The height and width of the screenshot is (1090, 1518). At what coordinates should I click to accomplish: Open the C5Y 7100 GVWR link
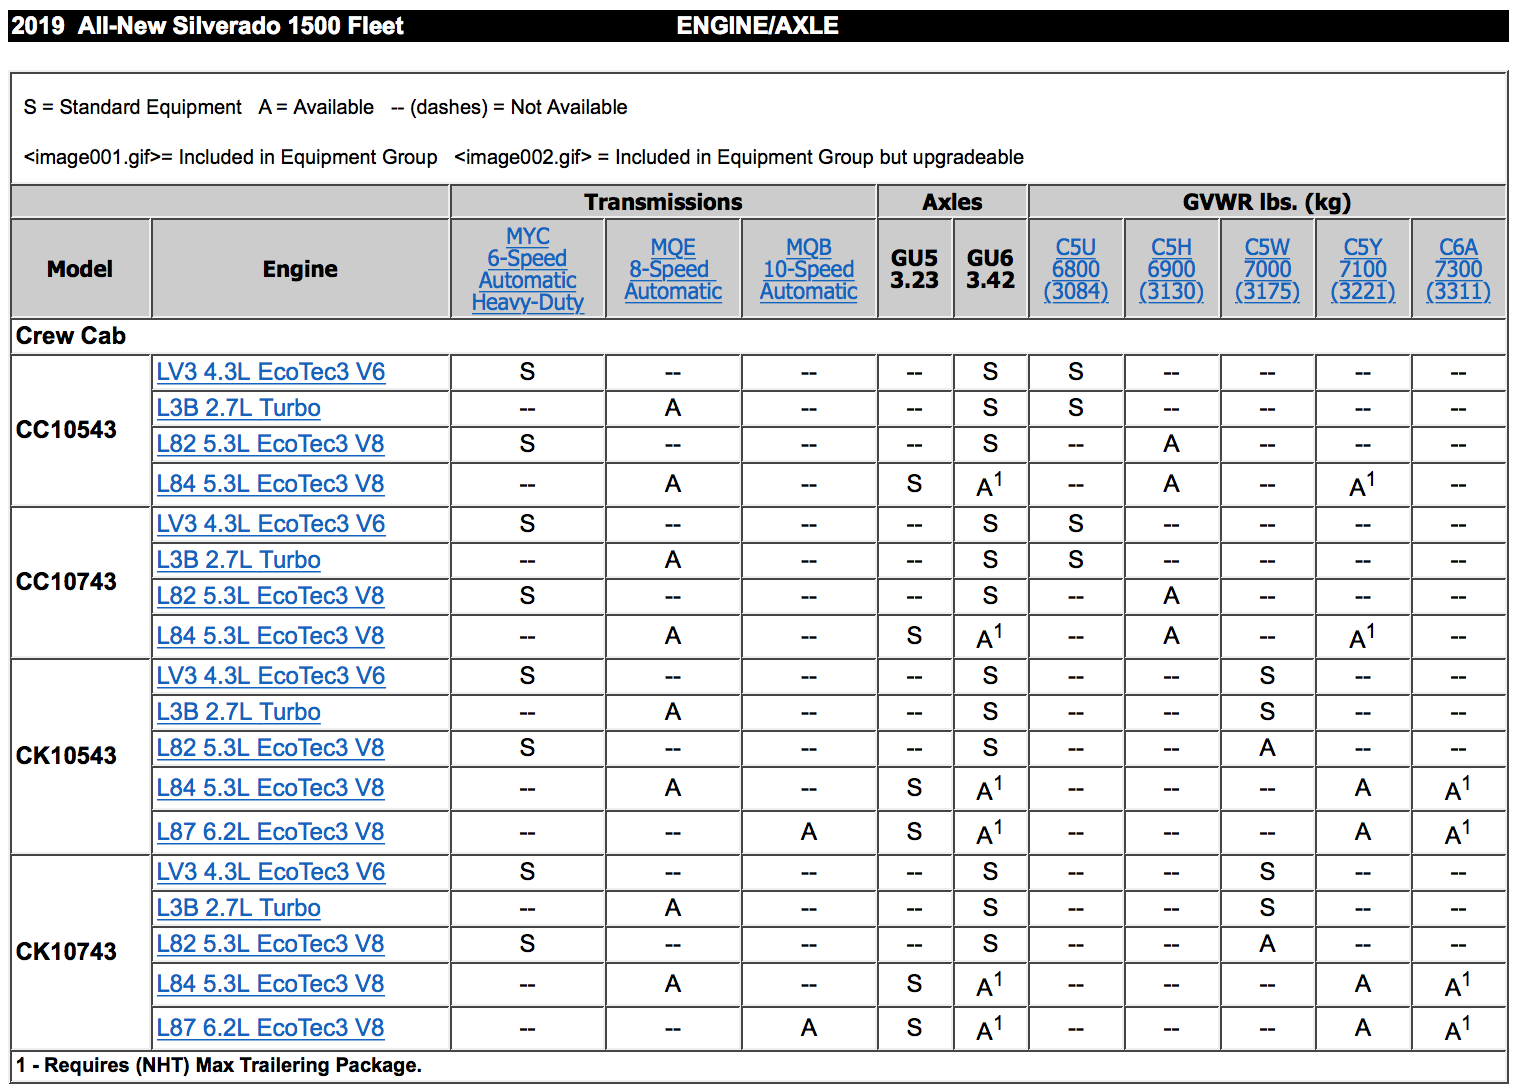1362,269
